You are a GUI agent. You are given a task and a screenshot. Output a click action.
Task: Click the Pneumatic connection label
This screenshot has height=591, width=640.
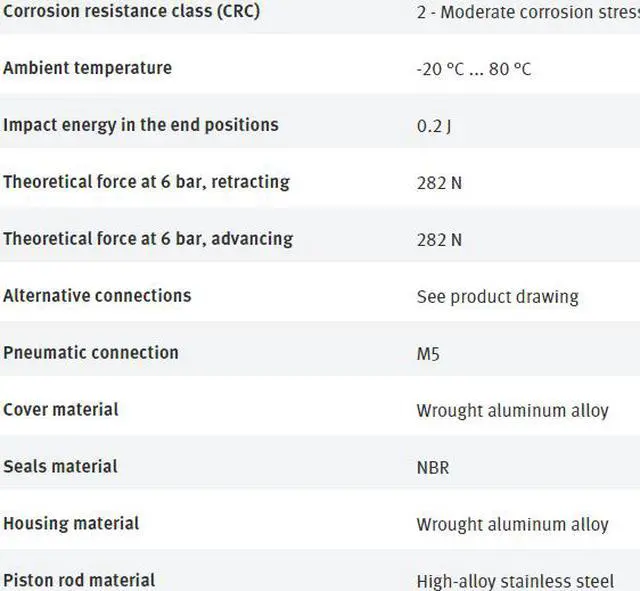[91, 353]
